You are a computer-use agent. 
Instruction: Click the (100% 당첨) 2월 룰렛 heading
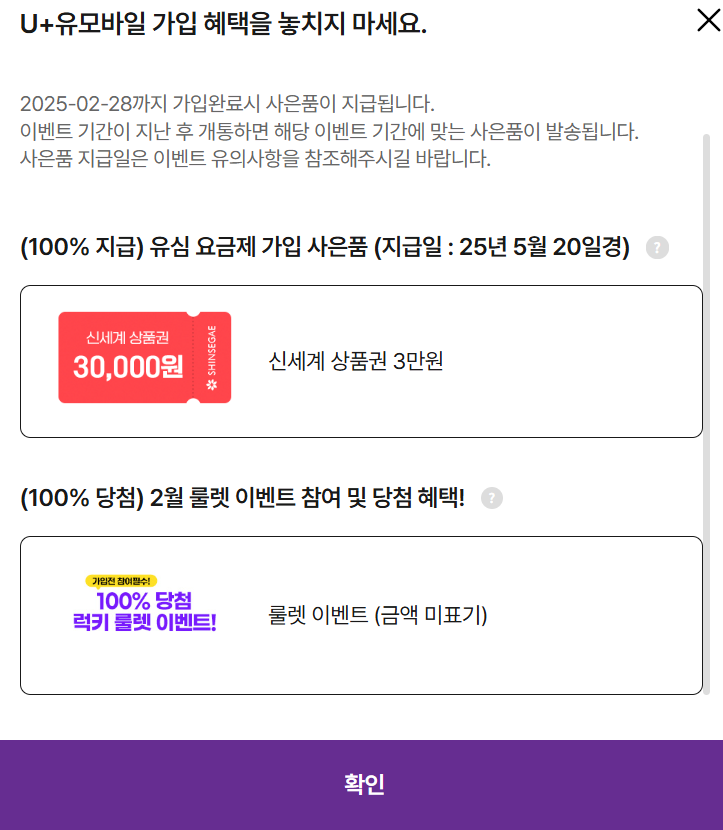pyautogui.click(x=242, y=498)
